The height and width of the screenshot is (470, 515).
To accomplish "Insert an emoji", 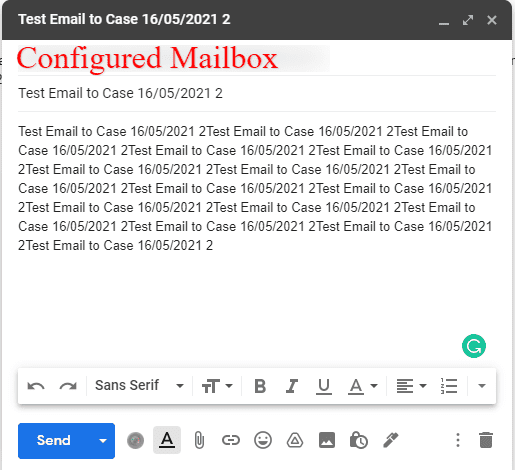I will [263, 440].
